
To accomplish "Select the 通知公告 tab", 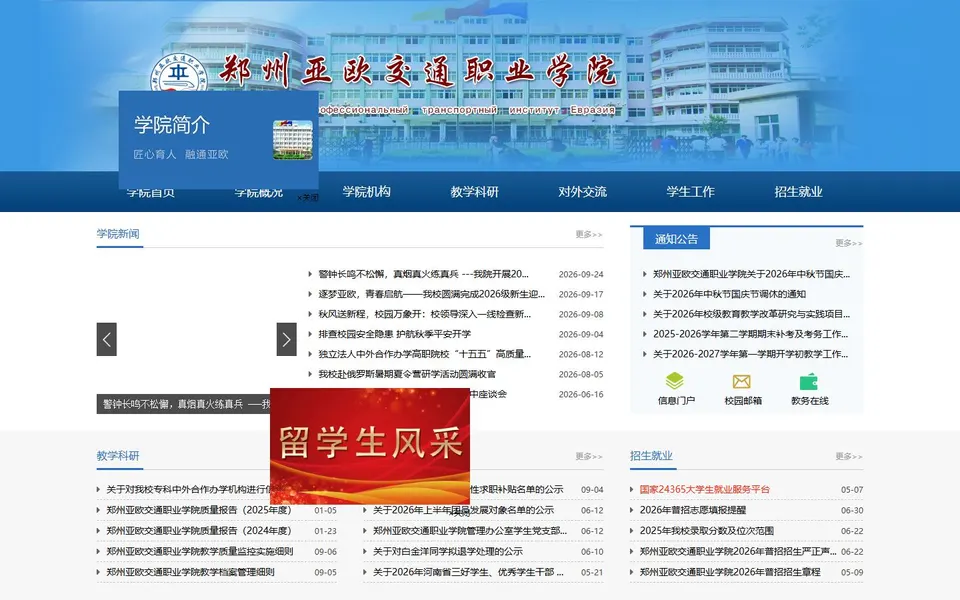I will pos(677,239).
